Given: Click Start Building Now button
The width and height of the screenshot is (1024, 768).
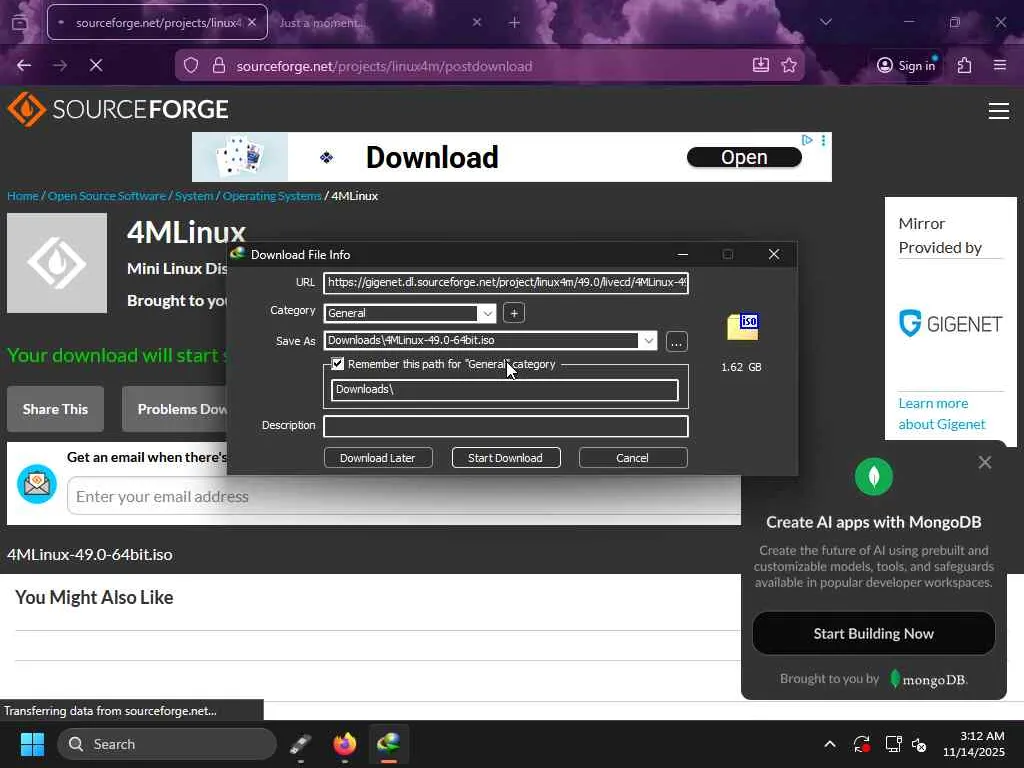Looking at the screenshot, I should (873, 633).
